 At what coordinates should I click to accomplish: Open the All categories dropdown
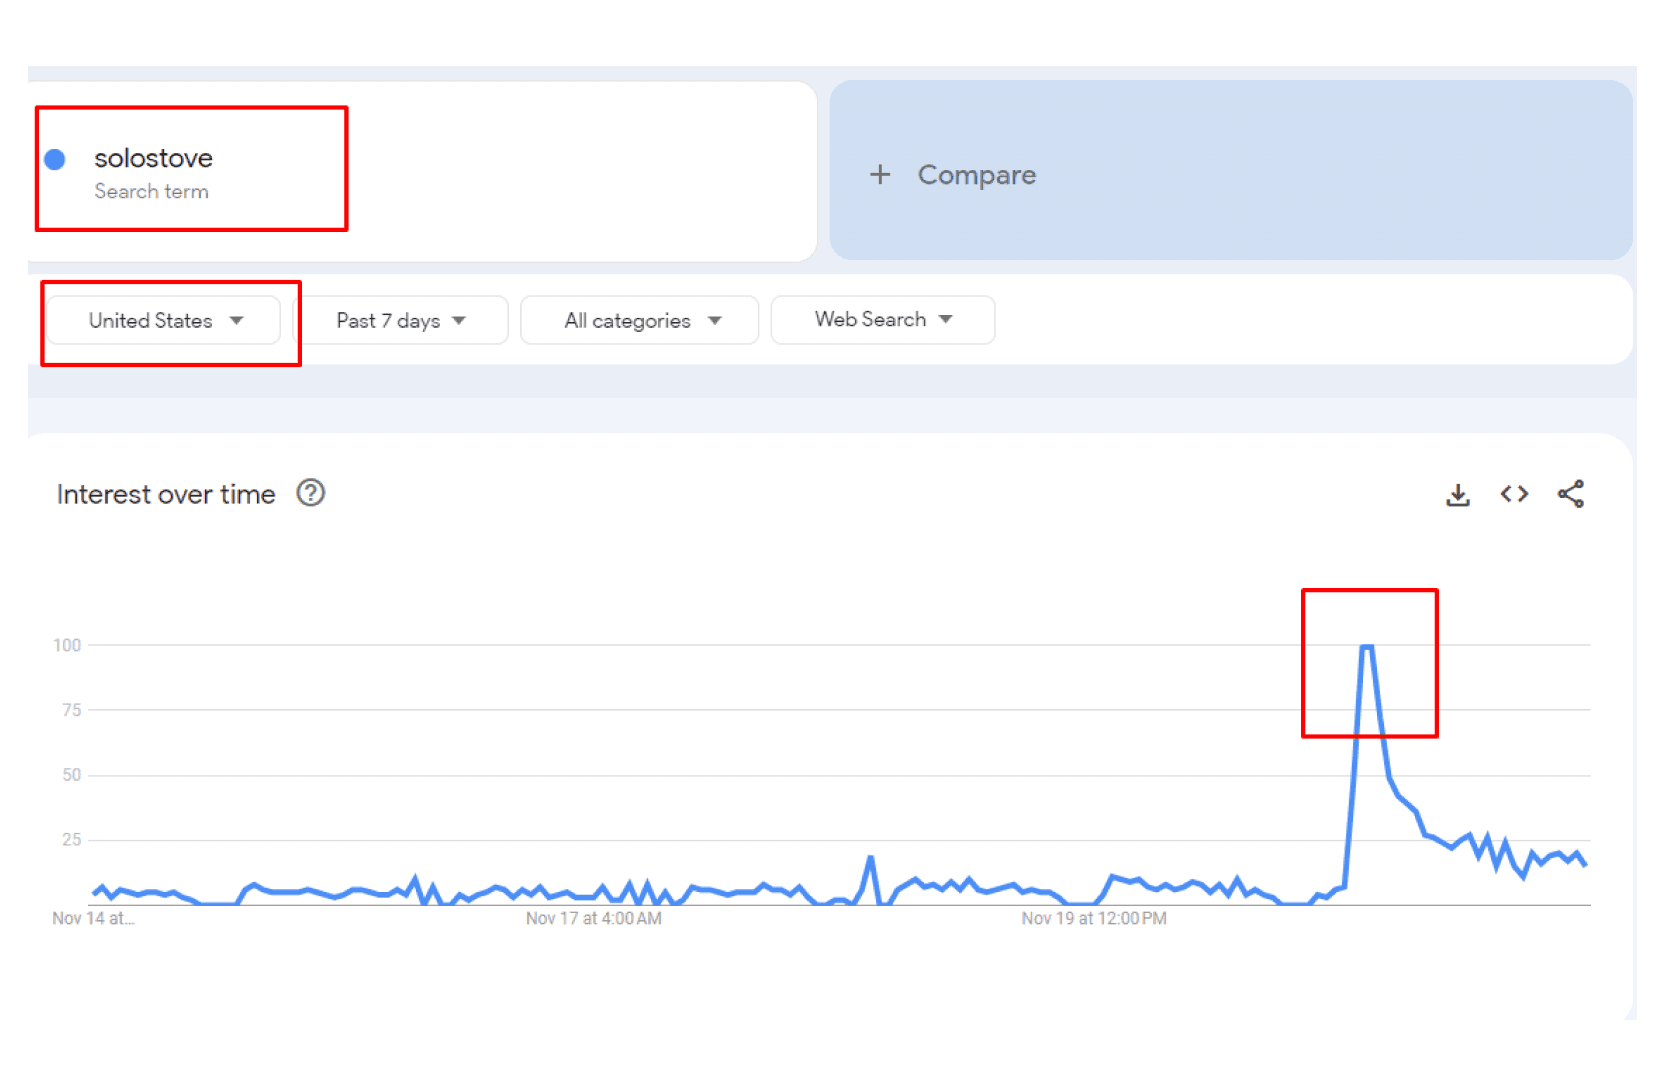[x=640, y=321]
